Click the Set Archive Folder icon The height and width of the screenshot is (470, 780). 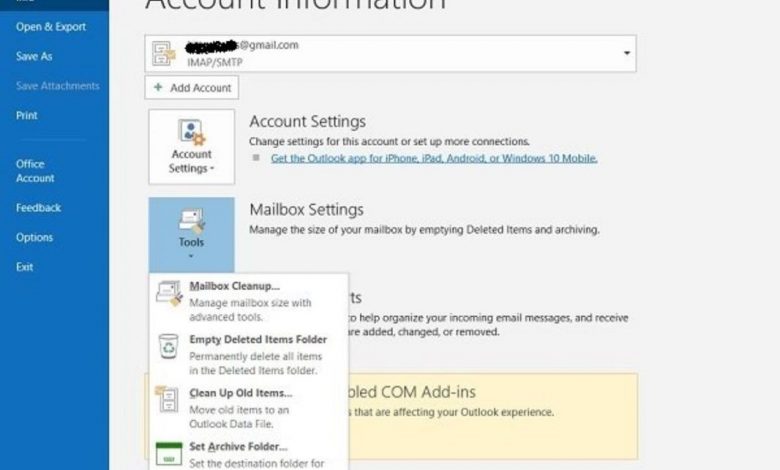pos(168,452)
